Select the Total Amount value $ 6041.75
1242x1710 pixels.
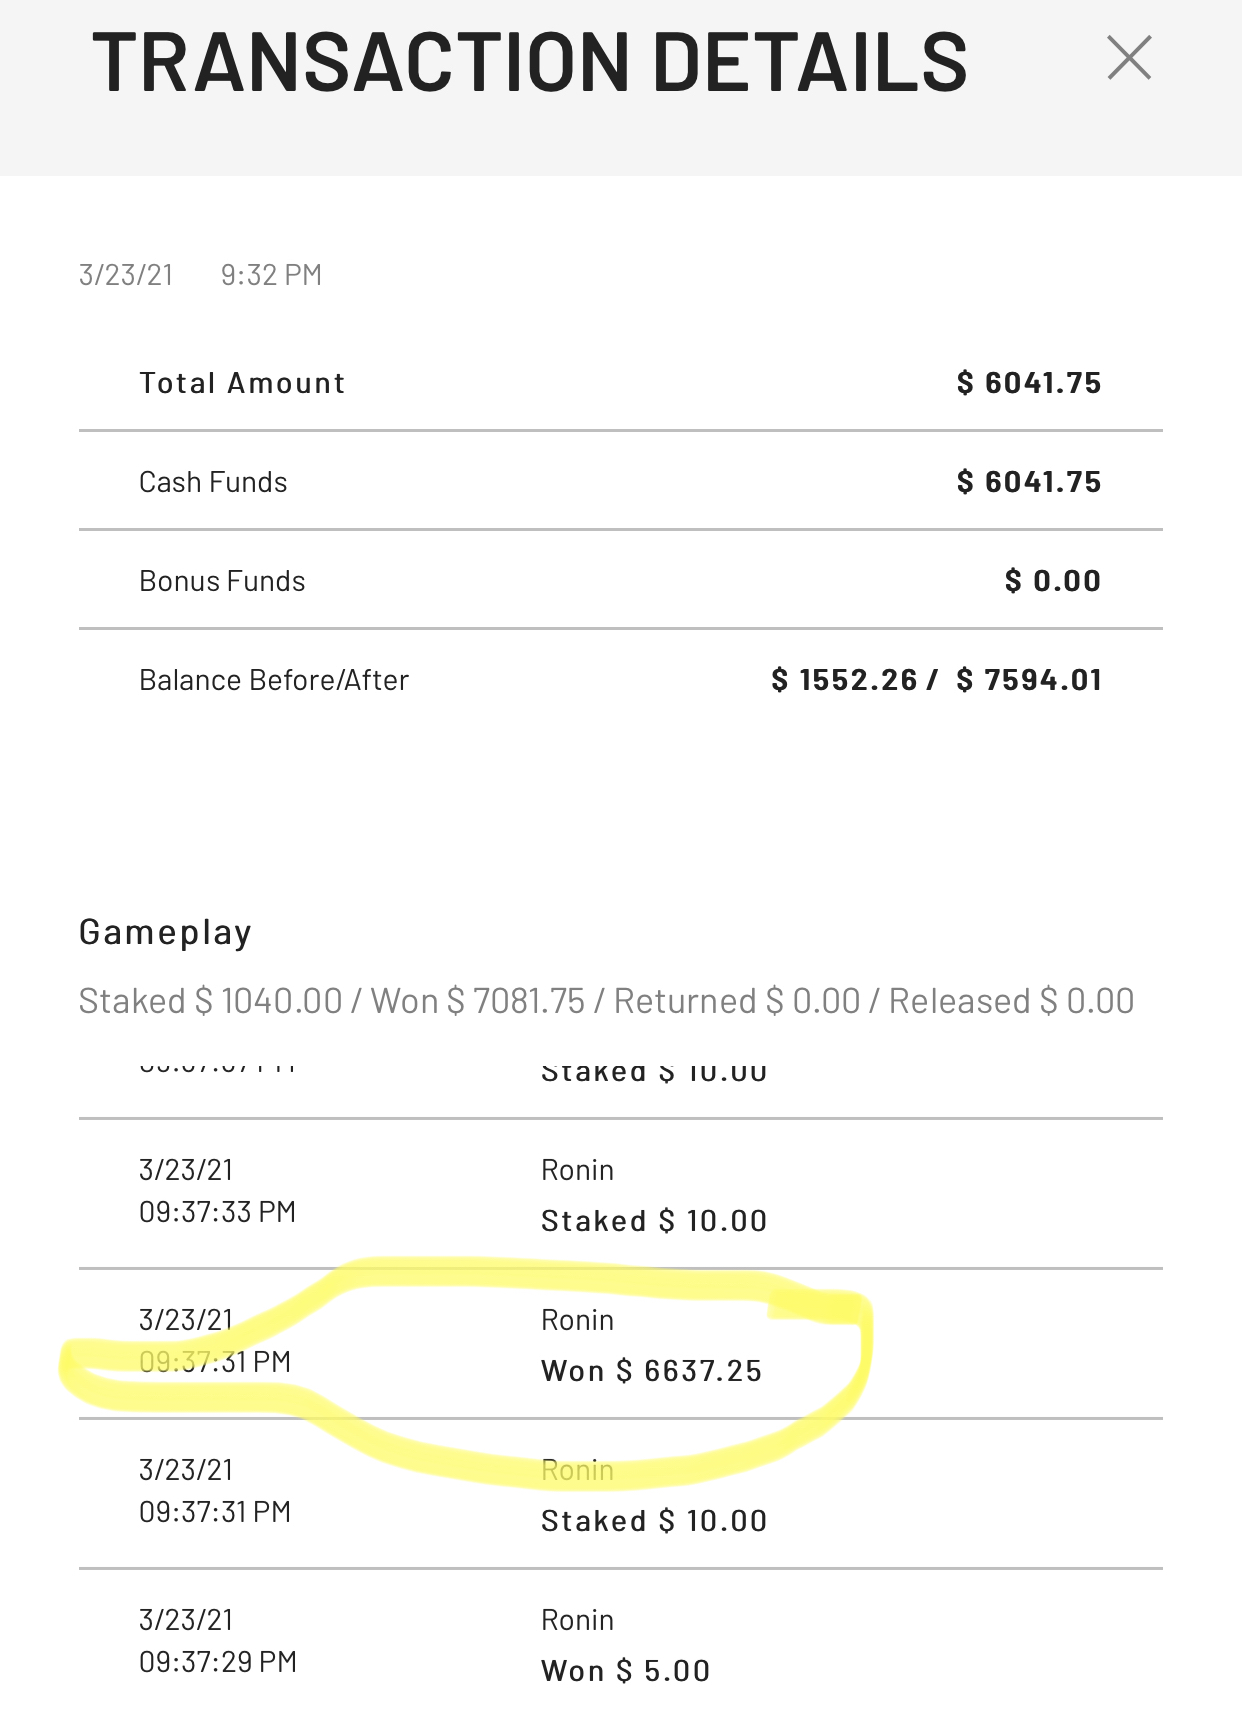(x=1028, y=383)
